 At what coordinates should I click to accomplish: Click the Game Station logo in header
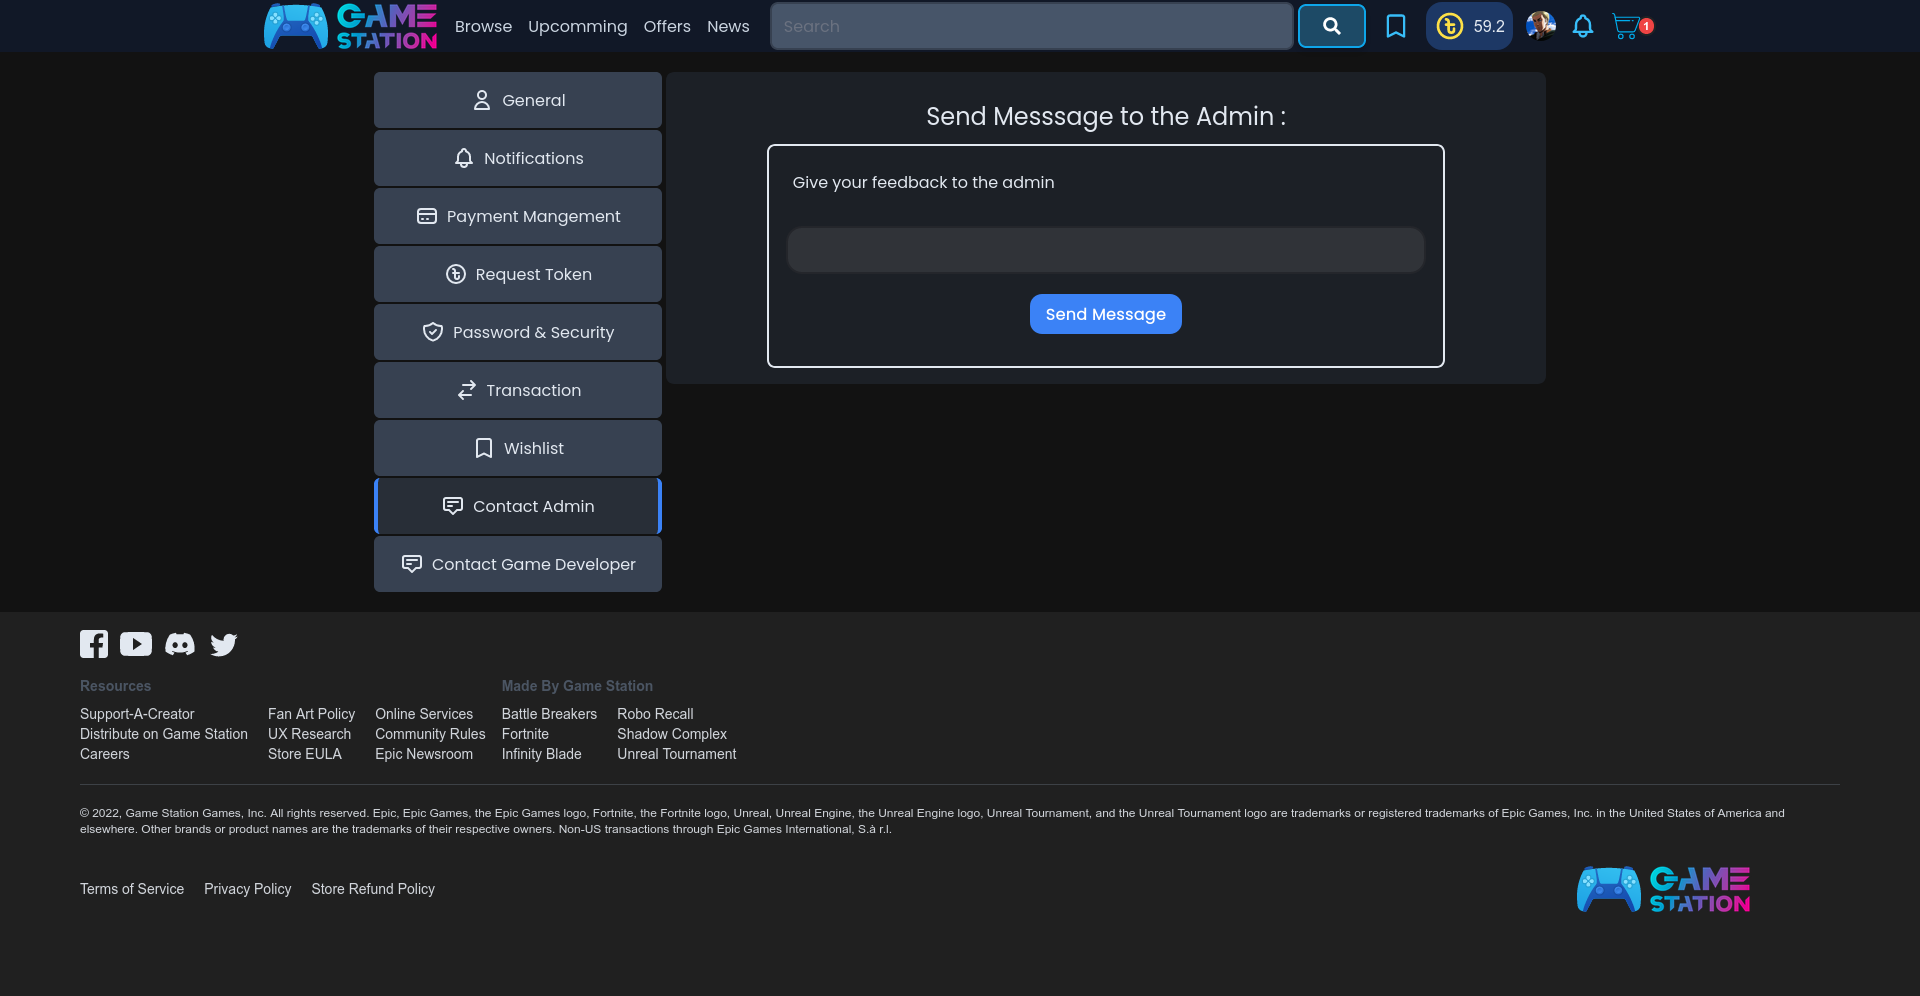351,26
